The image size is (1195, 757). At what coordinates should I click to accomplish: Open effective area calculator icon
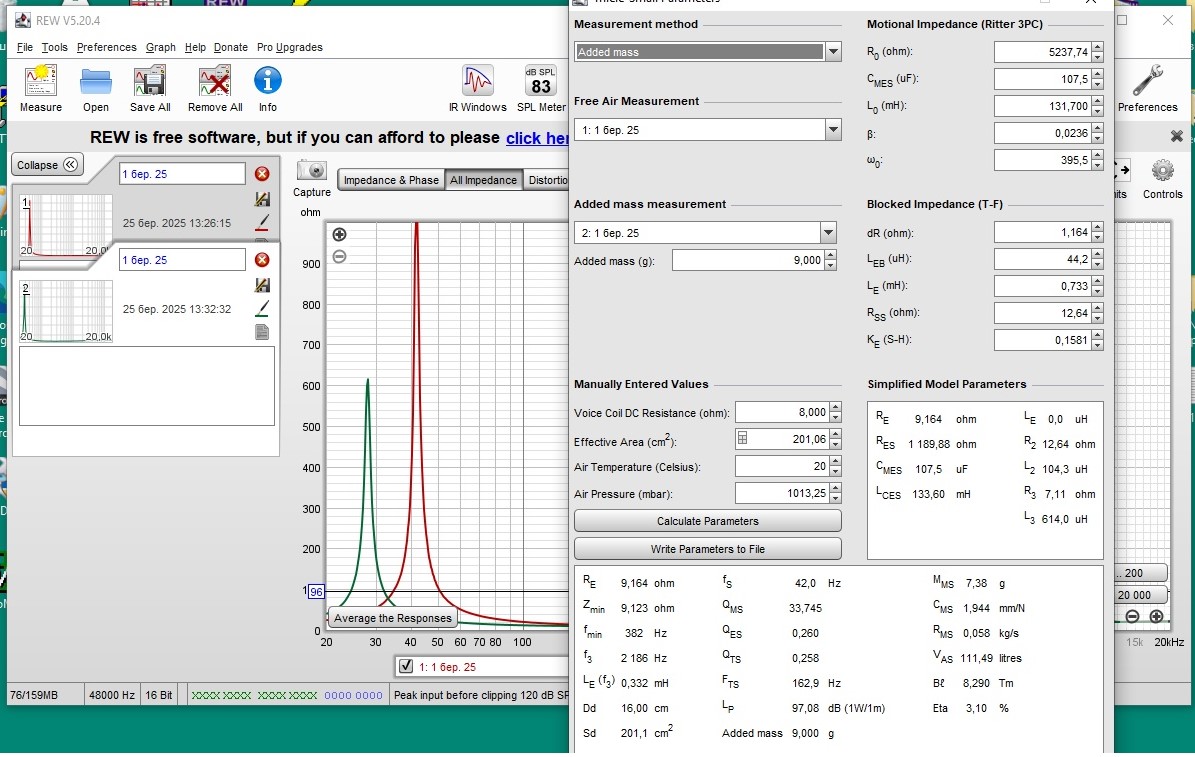(742, 438)
